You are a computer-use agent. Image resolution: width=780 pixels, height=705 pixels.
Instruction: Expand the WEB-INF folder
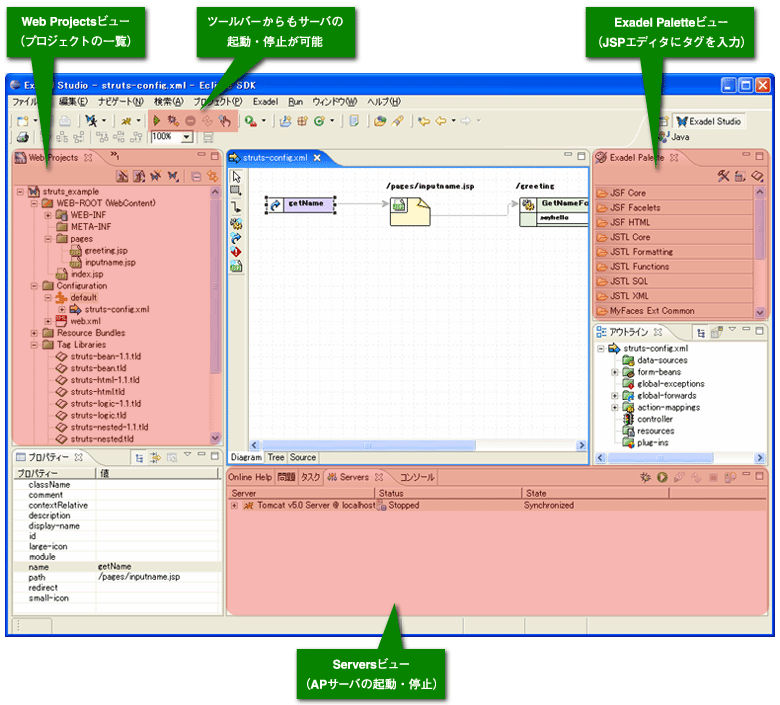pyautogui.click(x=48, y=215)
